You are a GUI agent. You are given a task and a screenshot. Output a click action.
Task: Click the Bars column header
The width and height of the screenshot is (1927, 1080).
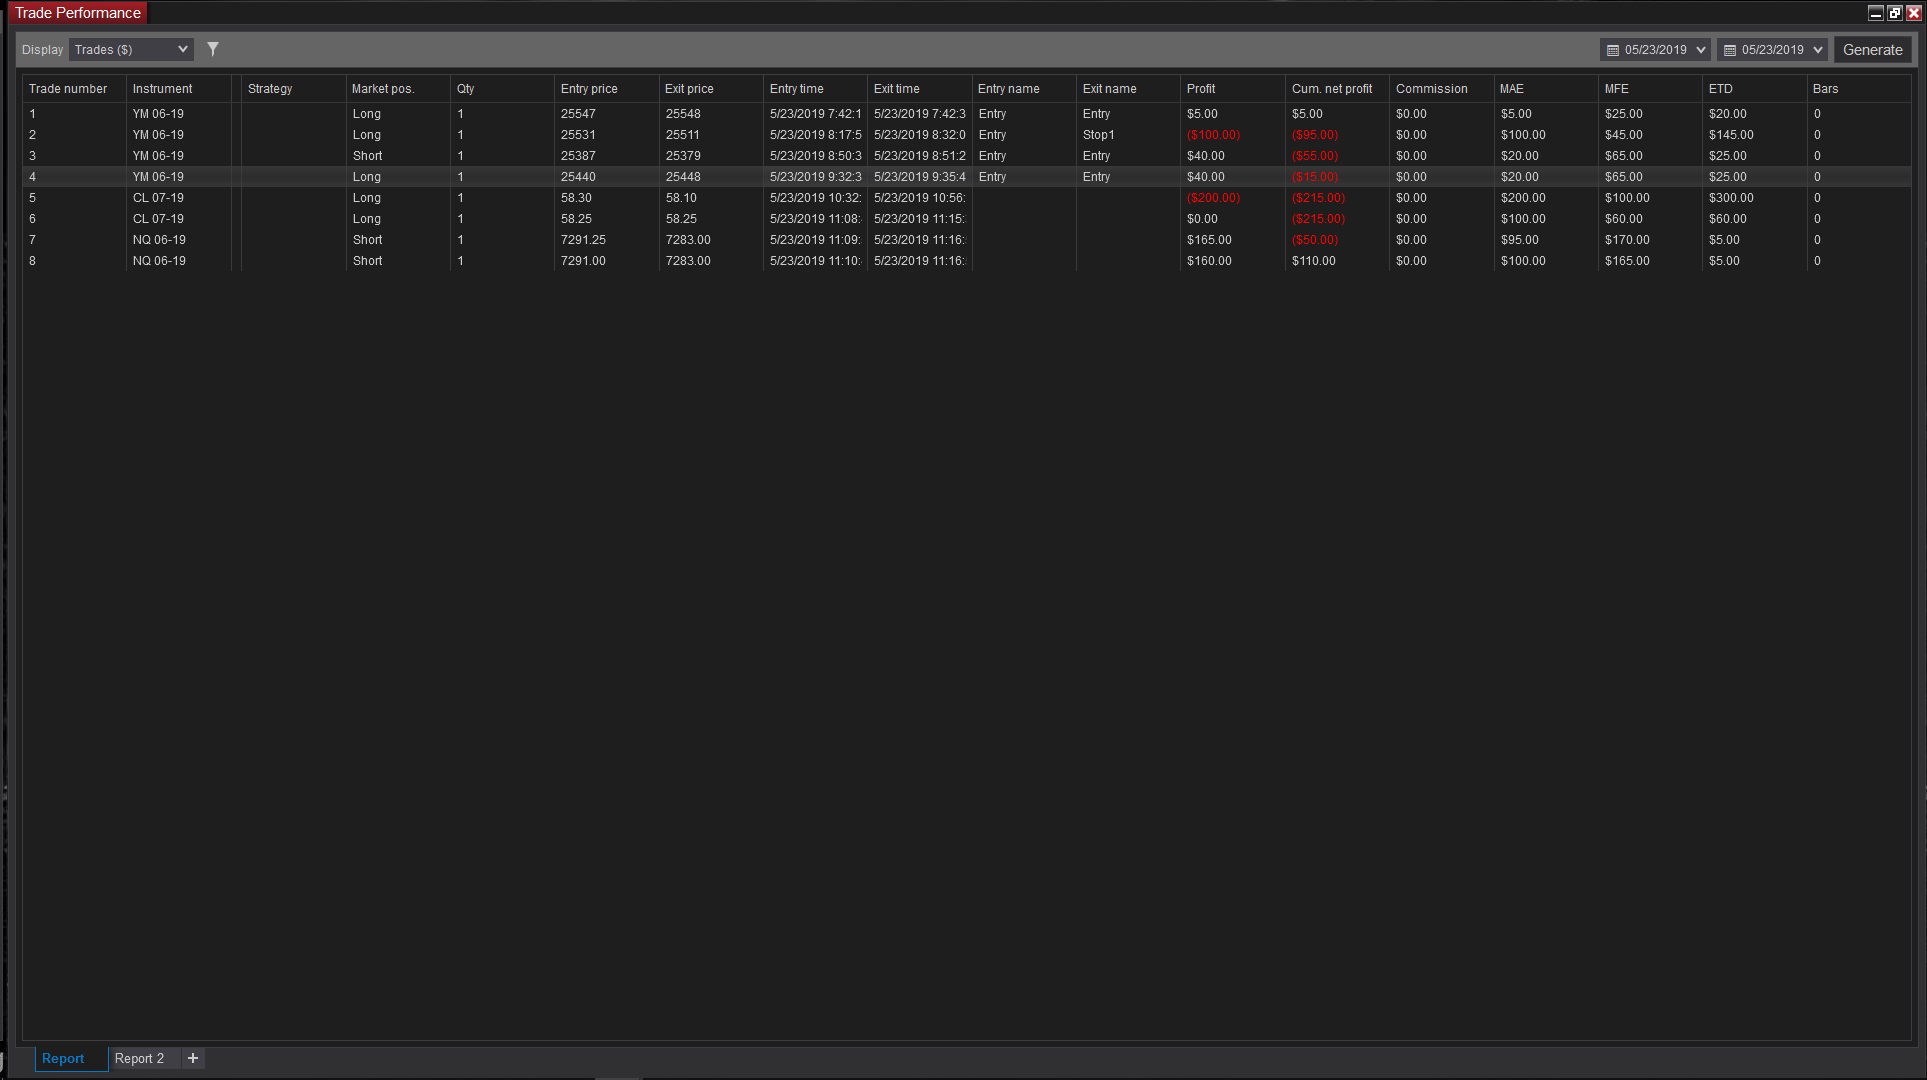(1859, 89)
